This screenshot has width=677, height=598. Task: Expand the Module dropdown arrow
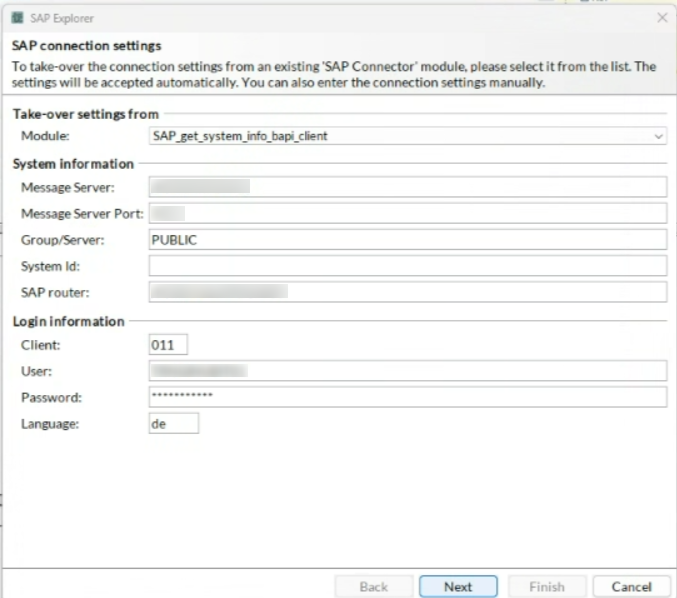coord(658,135)
